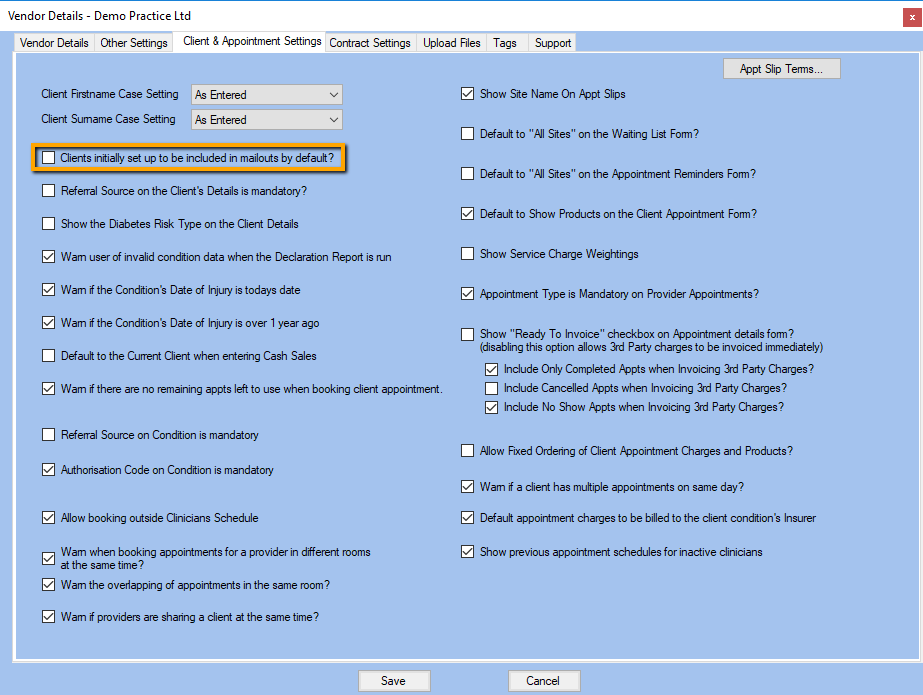The width and height of the screenshot is (923, 695).
Task: Enable Show Service Charge Weightings
Action: [467, 254]
